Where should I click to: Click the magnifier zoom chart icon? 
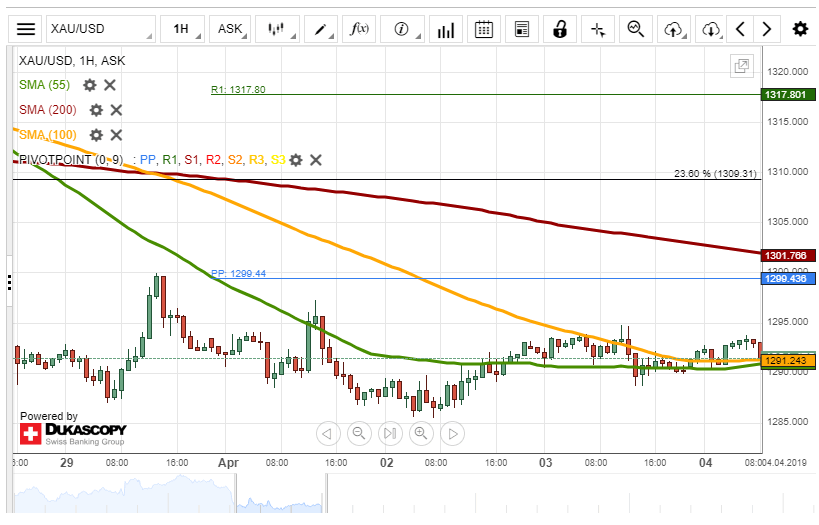click(x=636, y=29)
